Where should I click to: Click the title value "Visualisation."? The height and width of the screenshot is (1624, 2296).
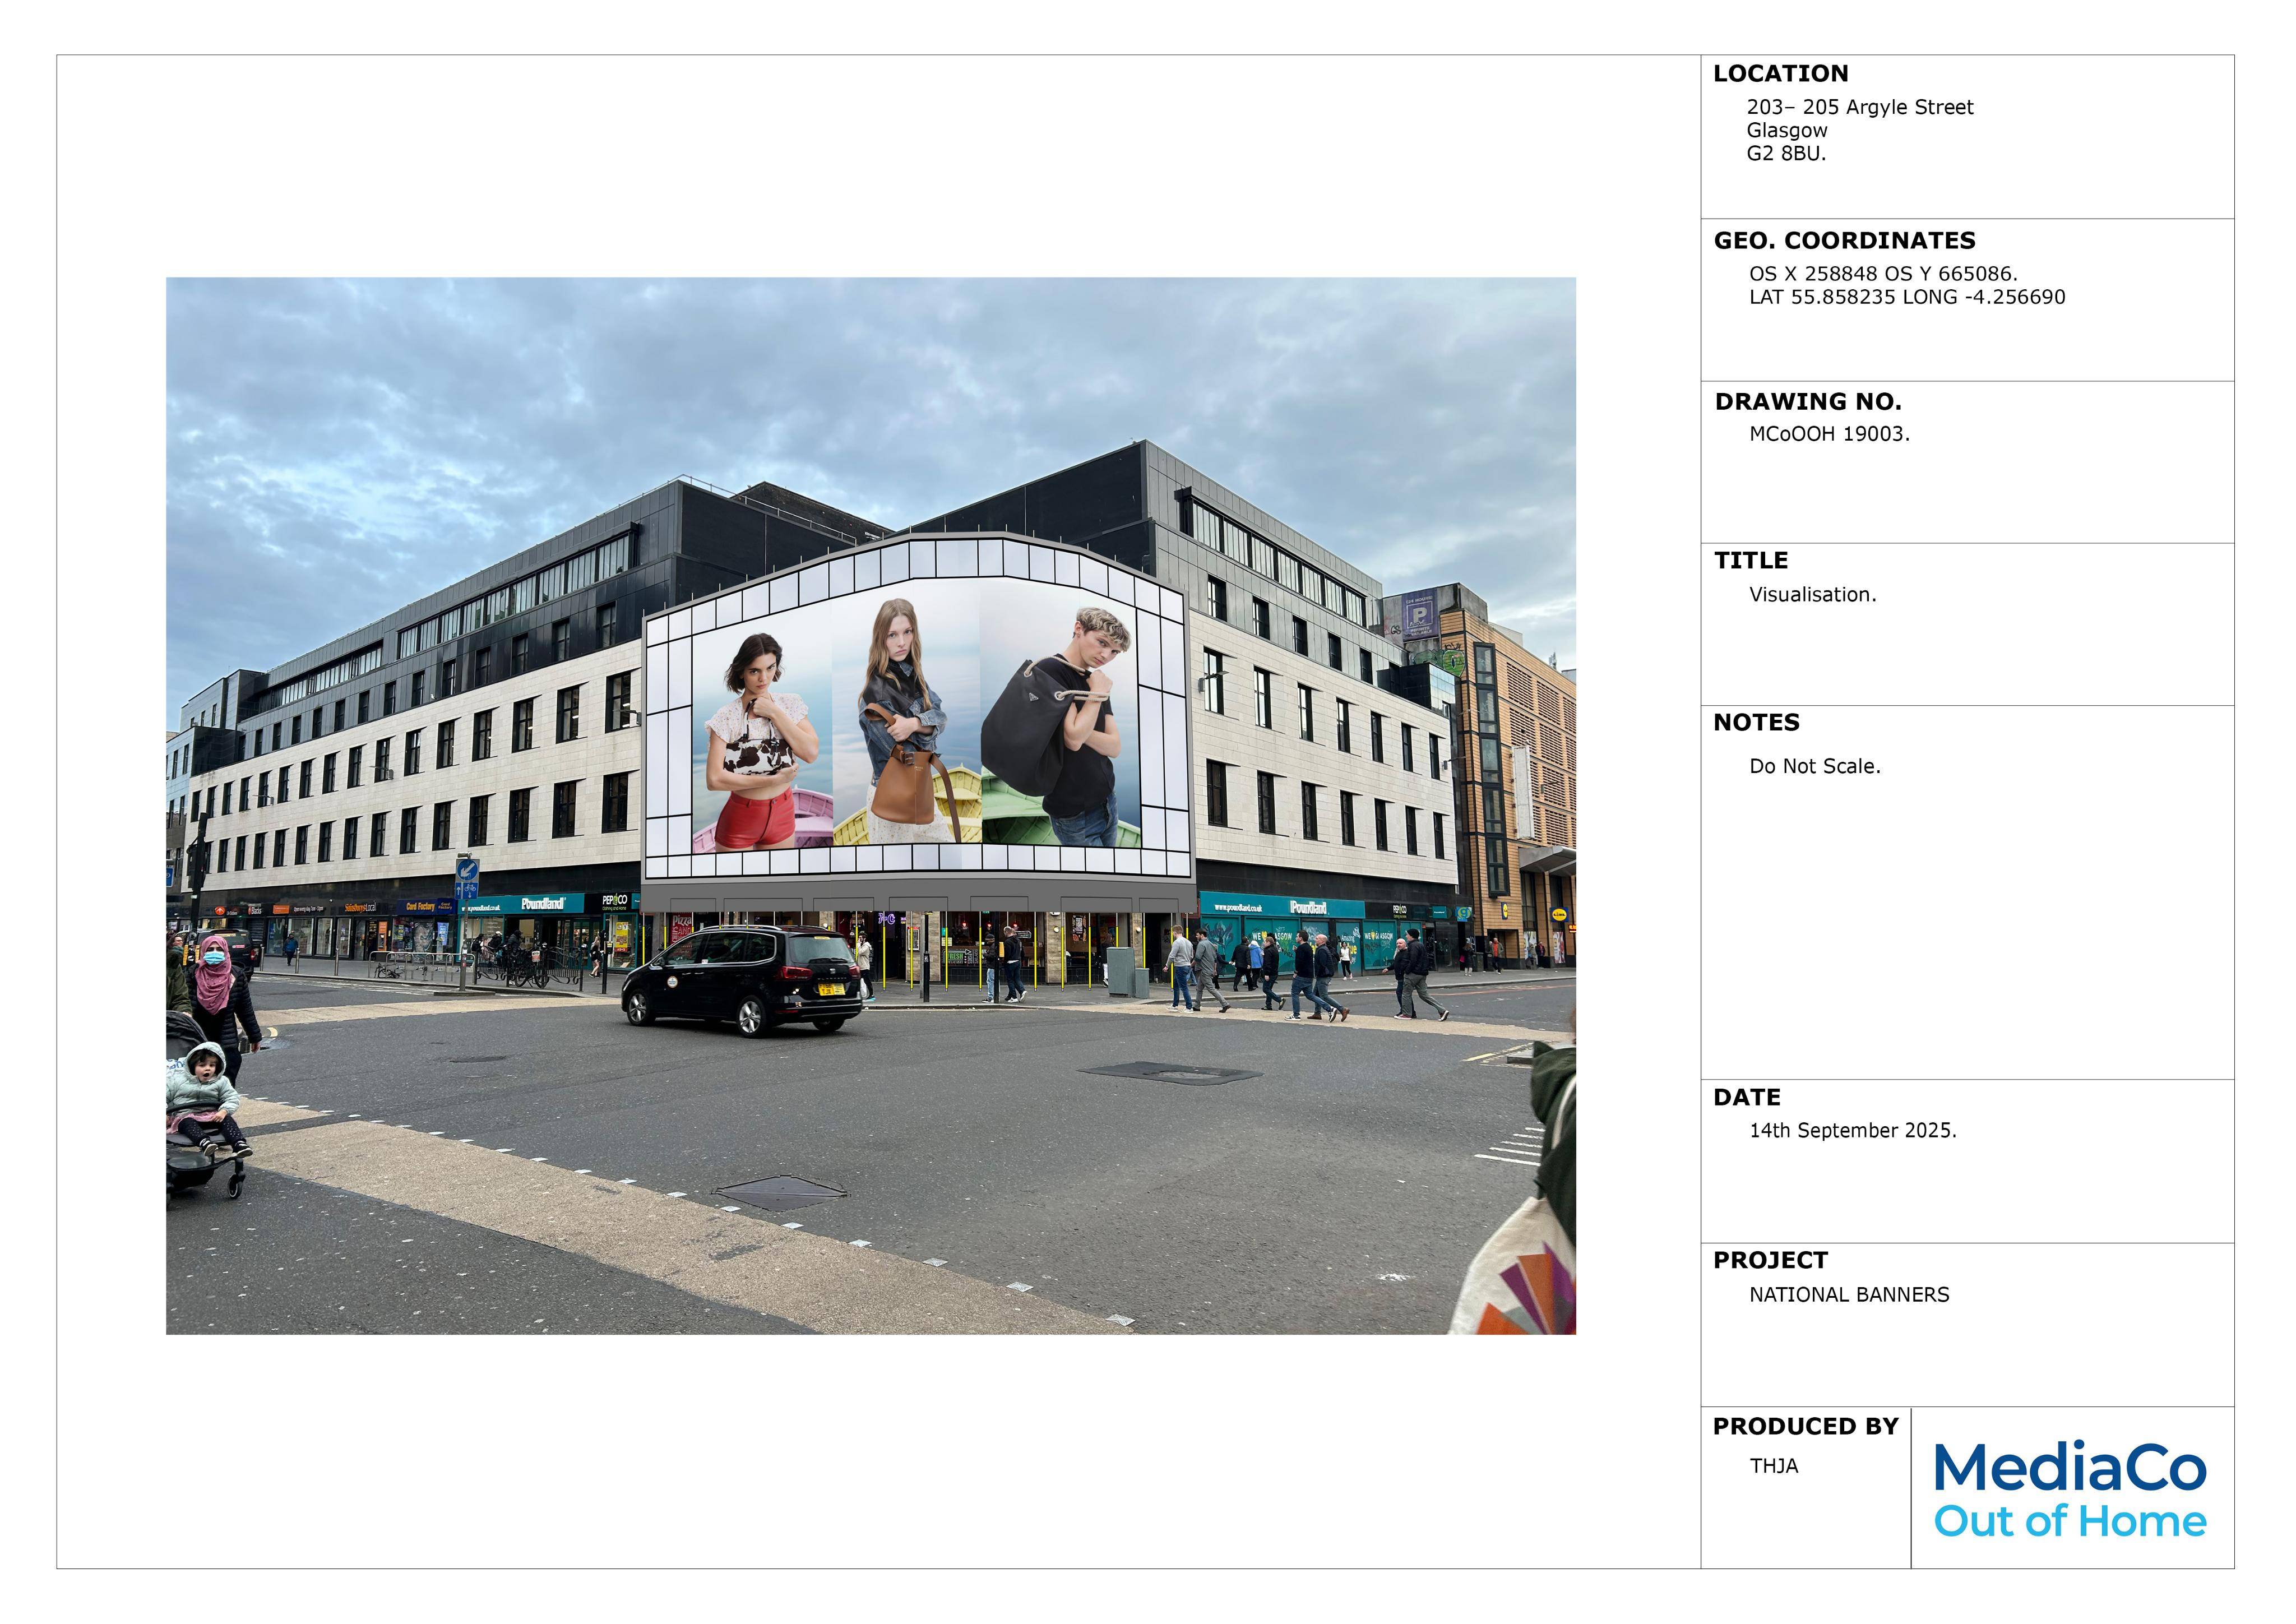pyautogui.click(x=1812, y=594)
